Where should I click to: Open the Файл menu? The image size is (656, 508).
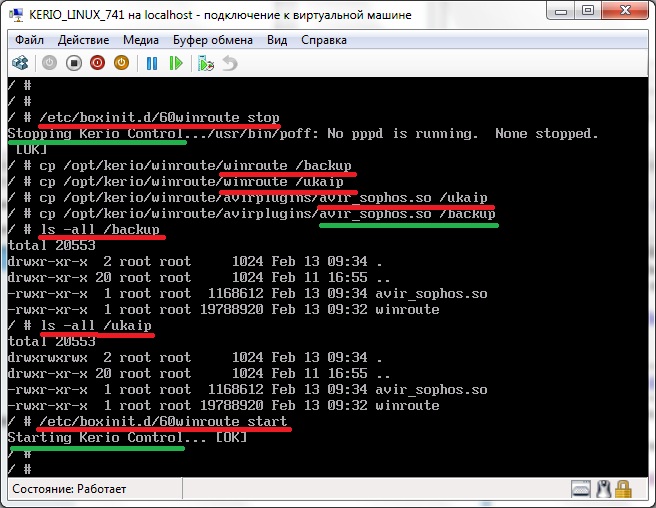point(30,40)
